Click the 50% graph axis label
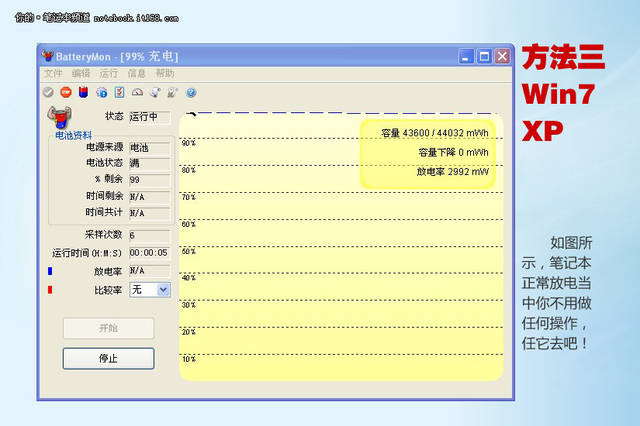The image size is (640, 426). pyautogui.click(x=189, y=251)
